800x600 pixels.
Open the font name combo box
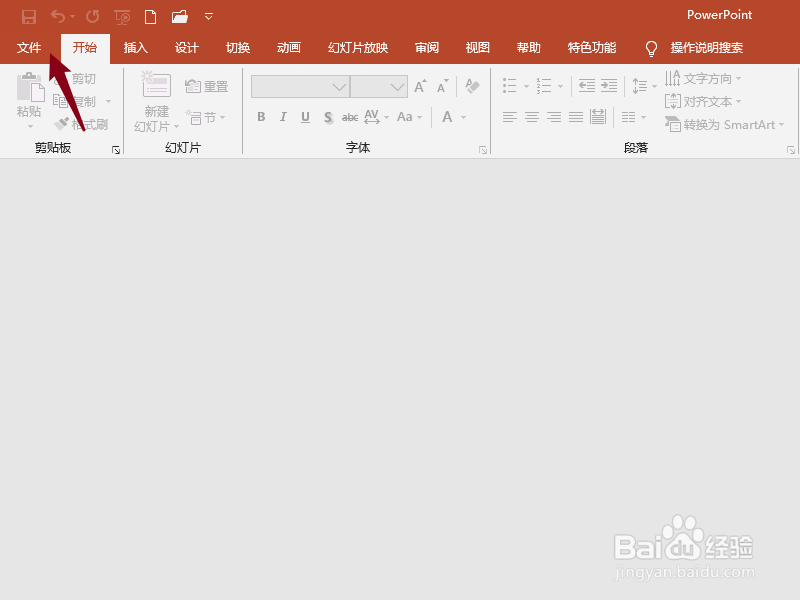tap(300, 87)
